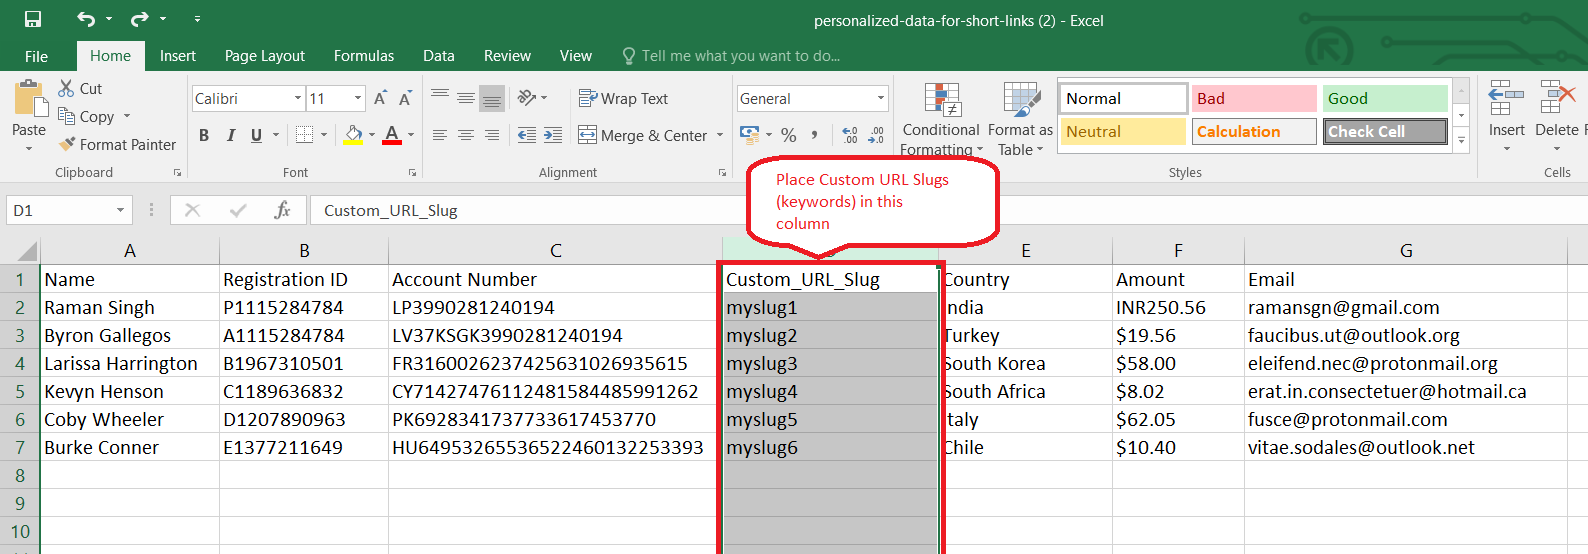Click the Increase Indent icon
The height and width of the screenshot is (554, 1588).
[553, 135]
